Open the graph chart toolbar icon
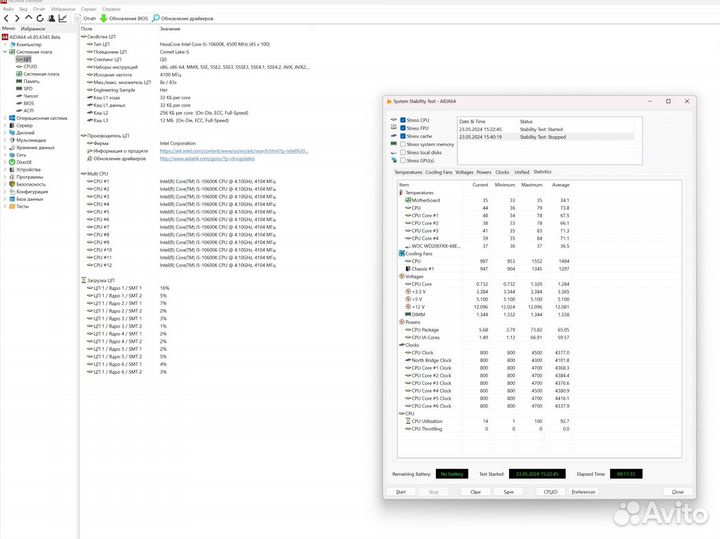The height and width of the screenshot is (539, 720). [64, 18]
